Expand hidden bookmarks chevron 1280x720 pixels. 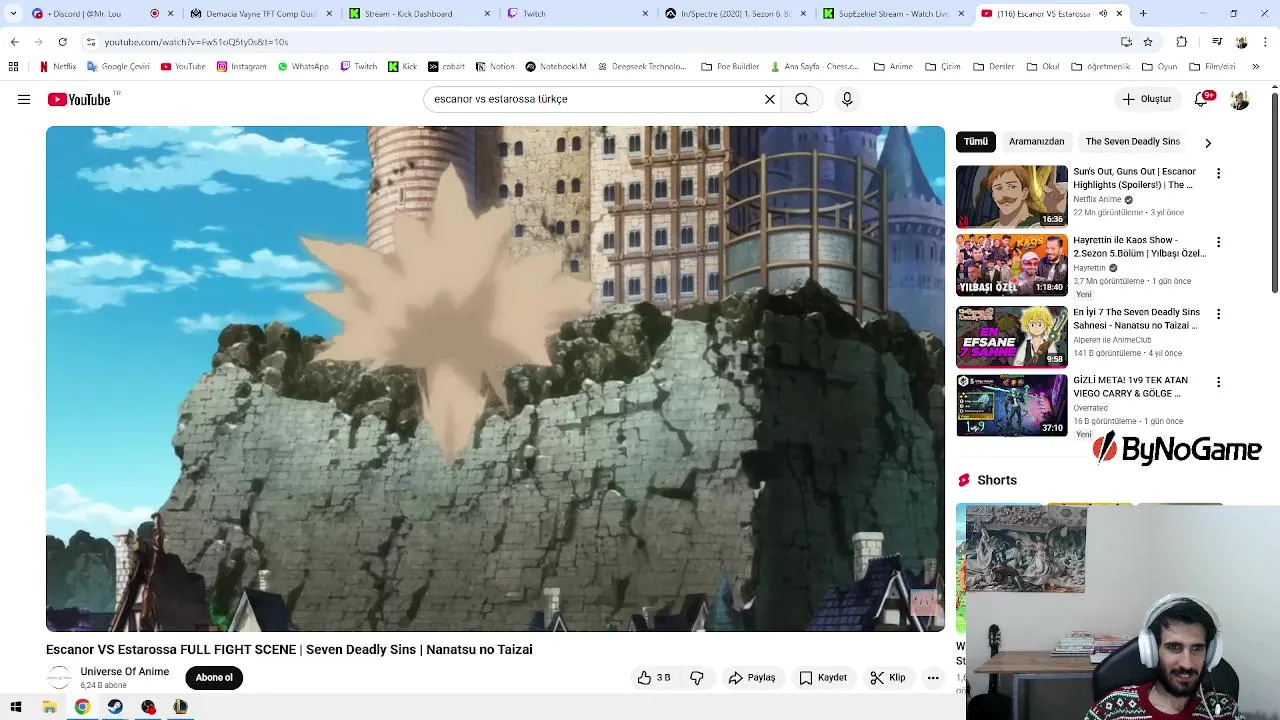1256,67
